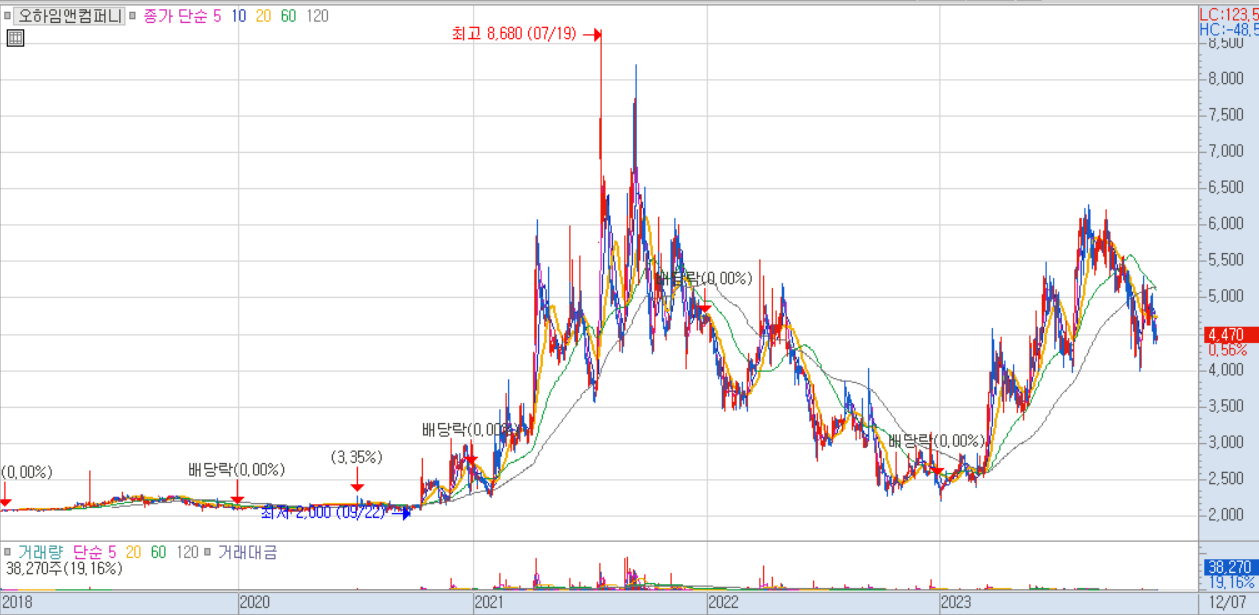Click the 6,000 price axis label
The image size is (1259, 615).
1226,224
